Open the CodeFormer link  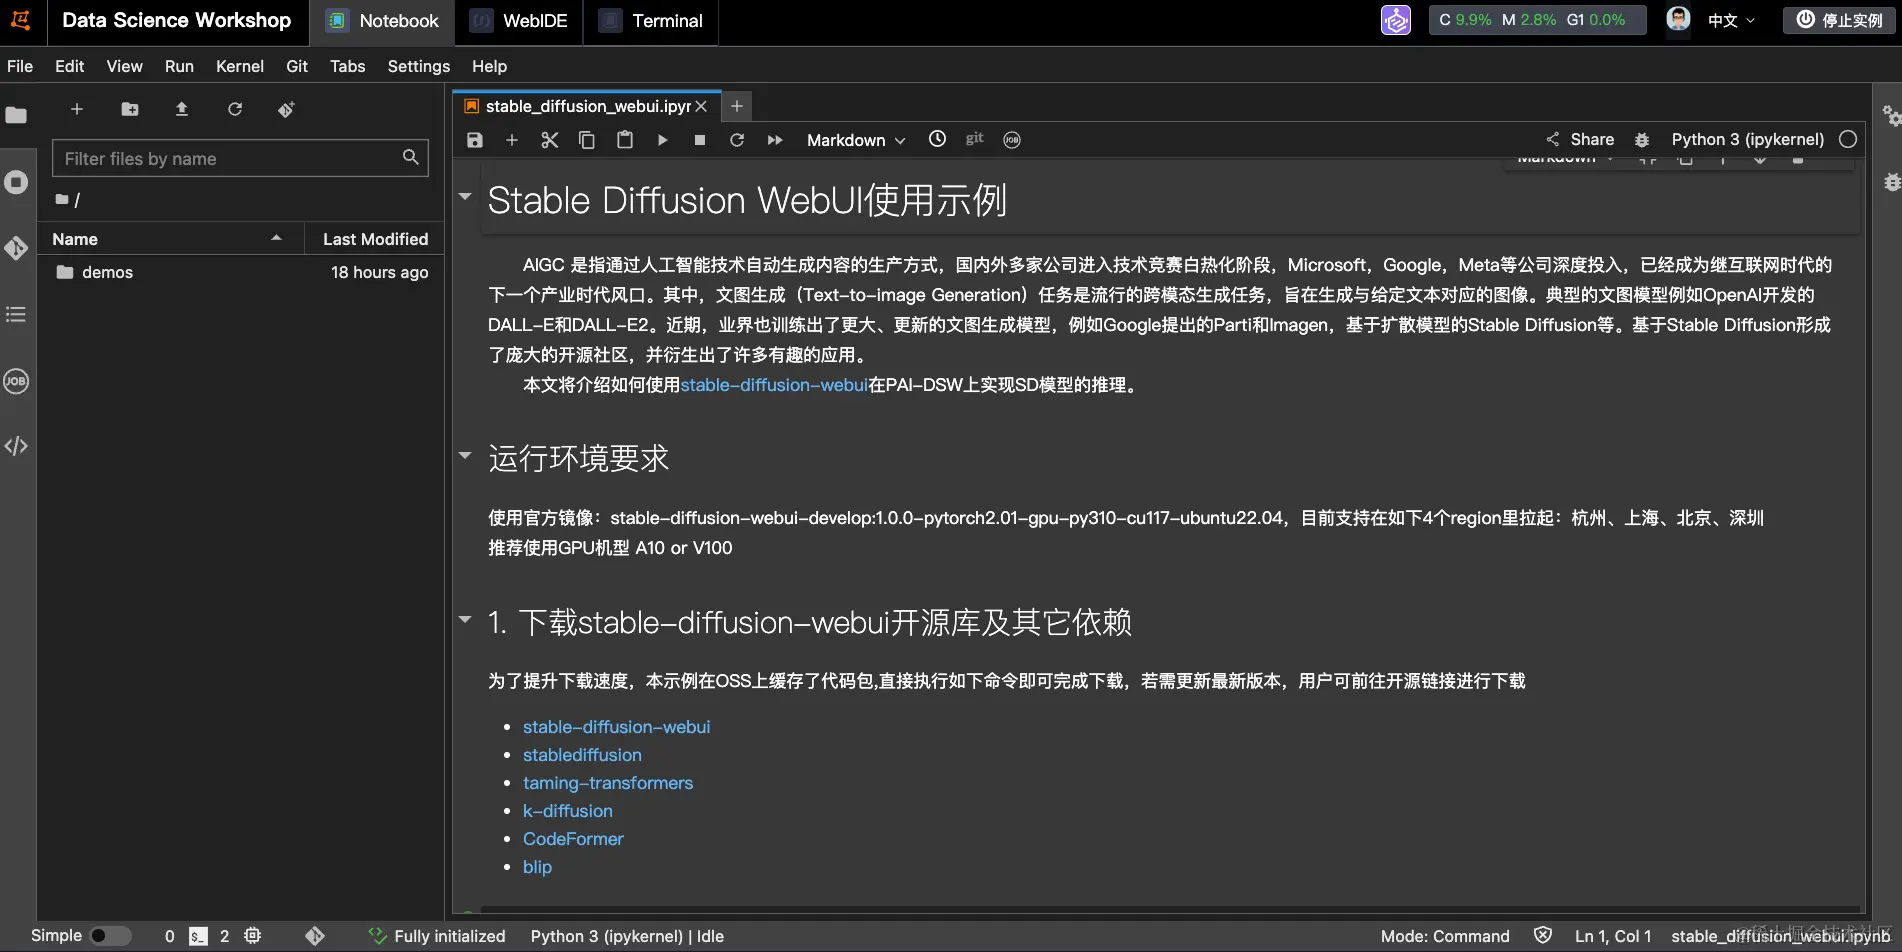coord(573,839)
